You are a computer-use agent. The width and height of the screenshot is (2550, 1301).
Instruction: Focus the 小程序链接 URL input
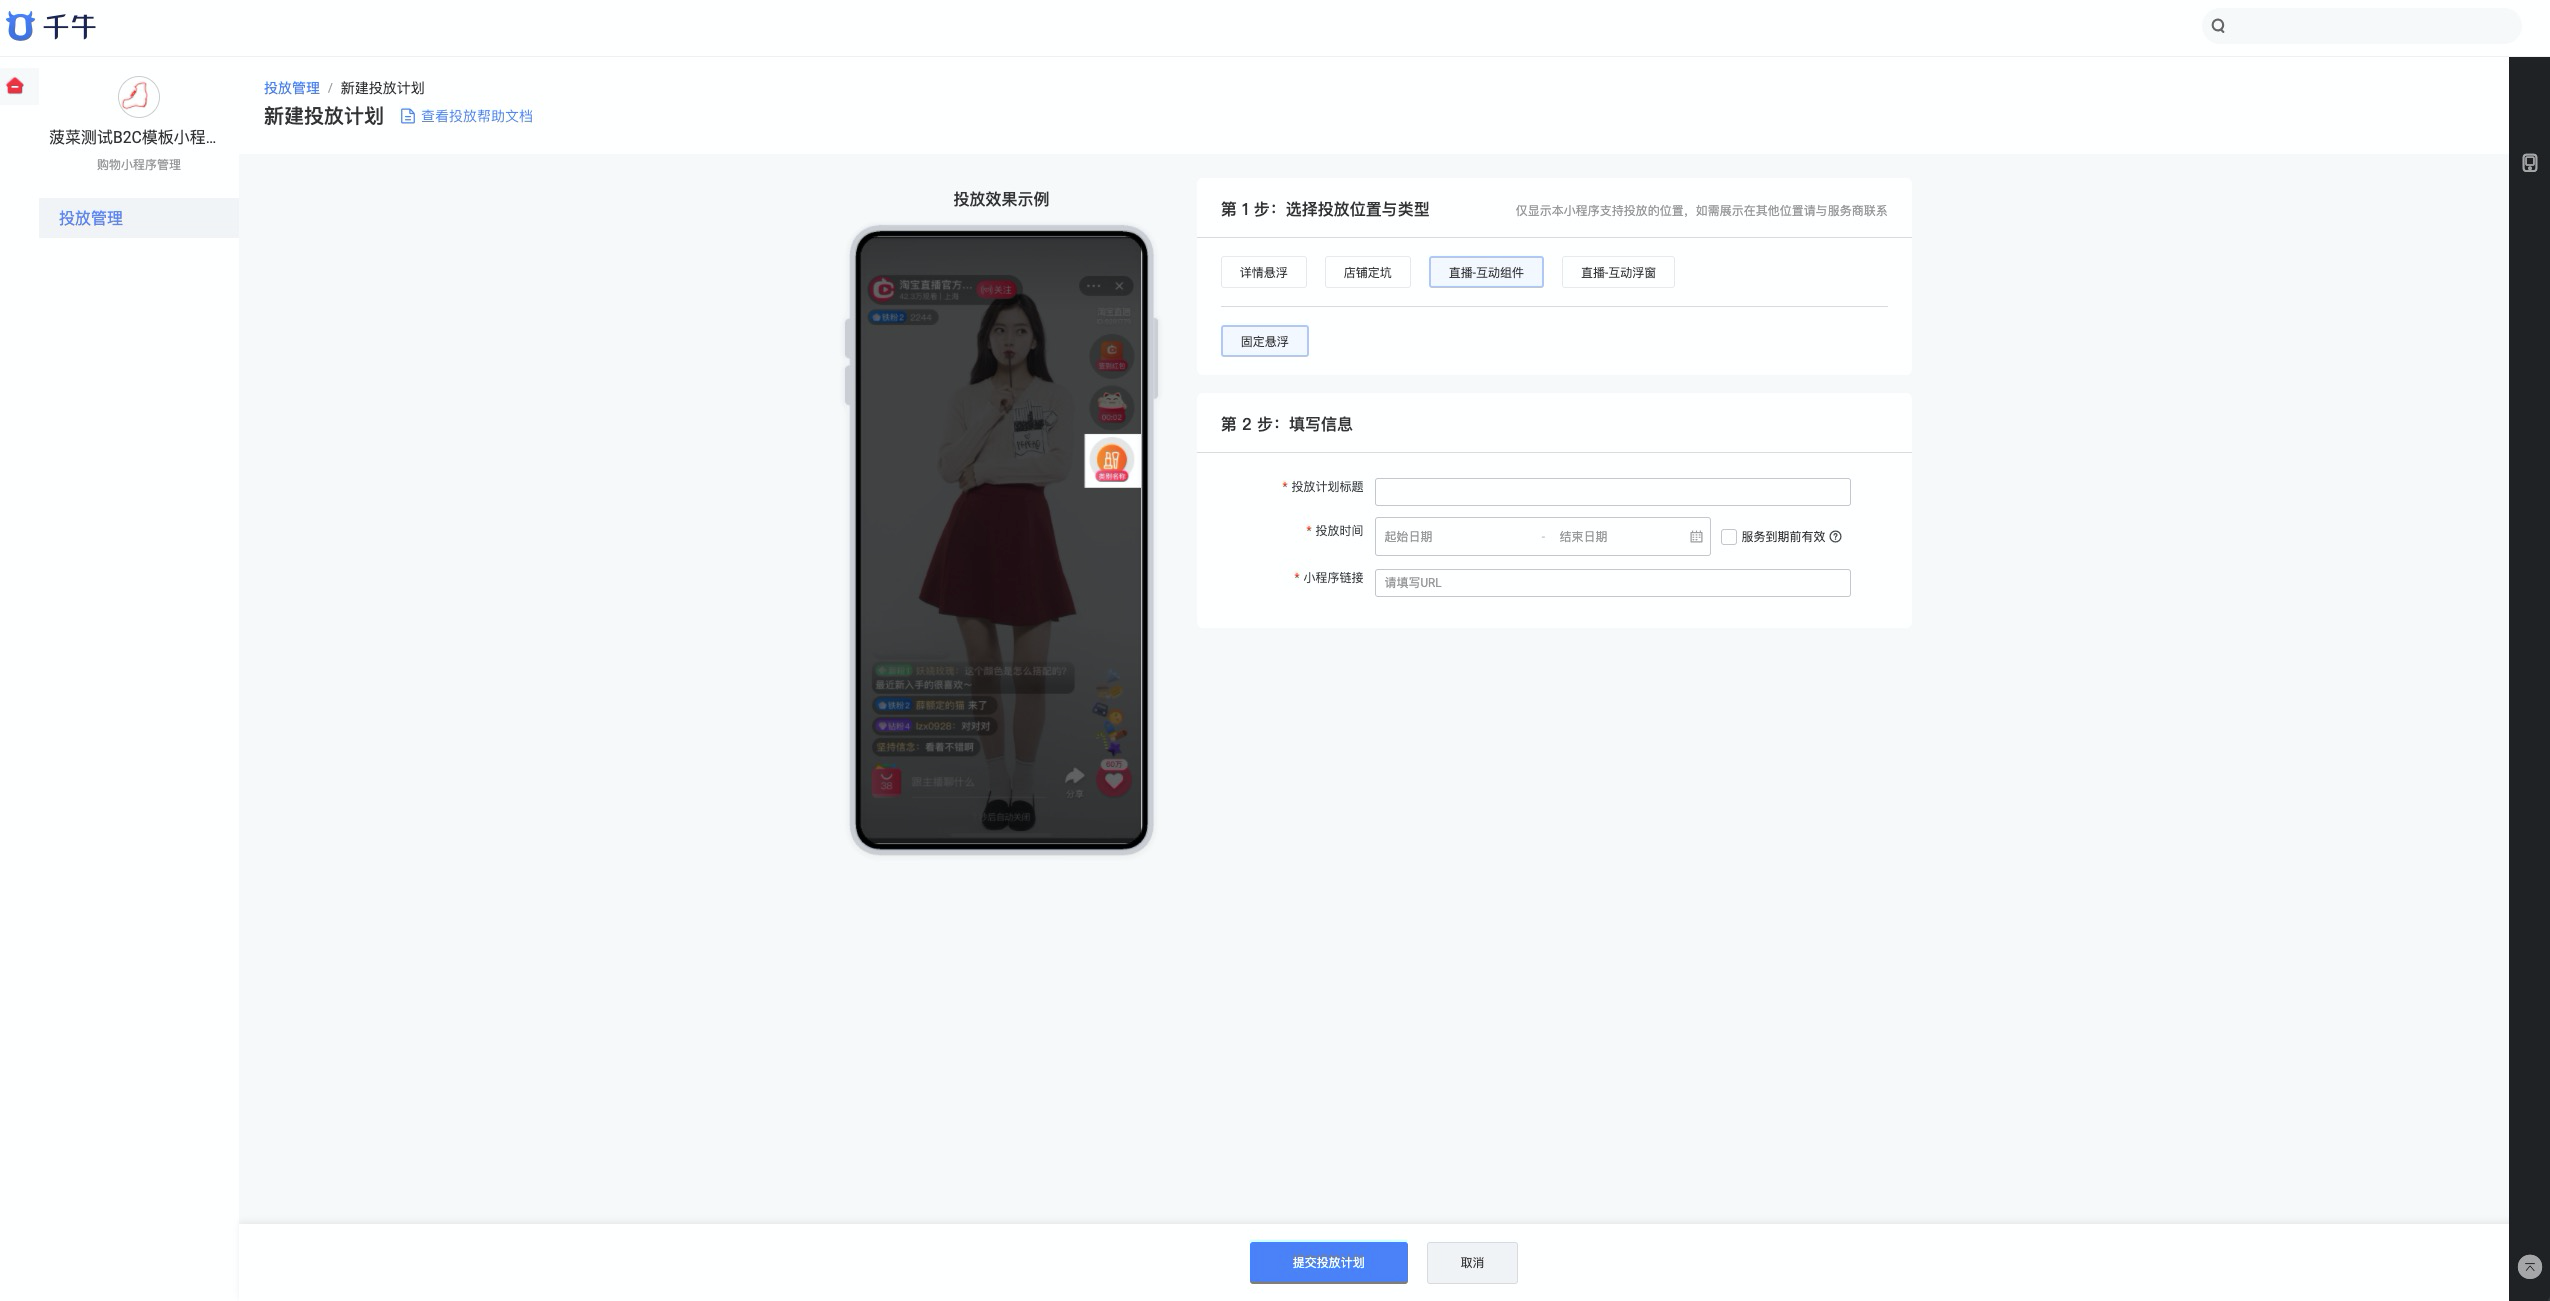pos(1612,583)
